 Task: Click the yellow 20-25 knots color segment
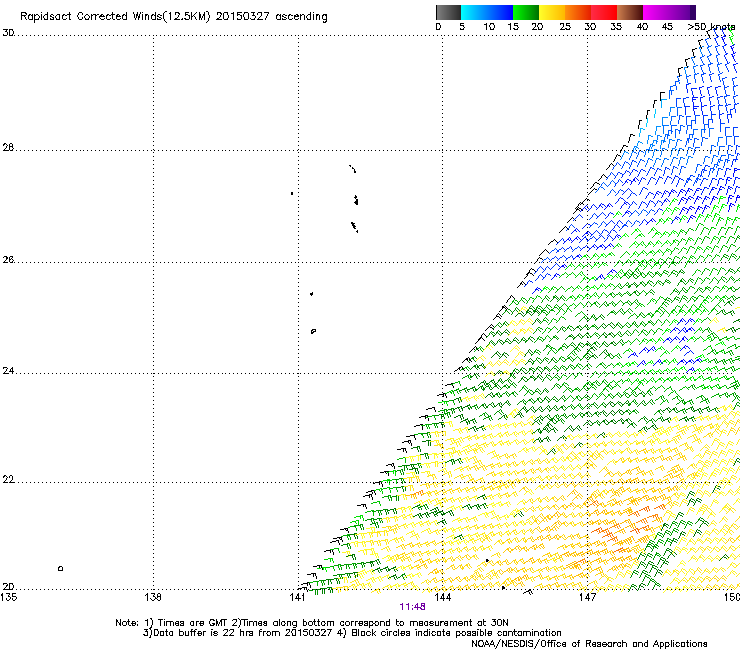coord(552,12)
